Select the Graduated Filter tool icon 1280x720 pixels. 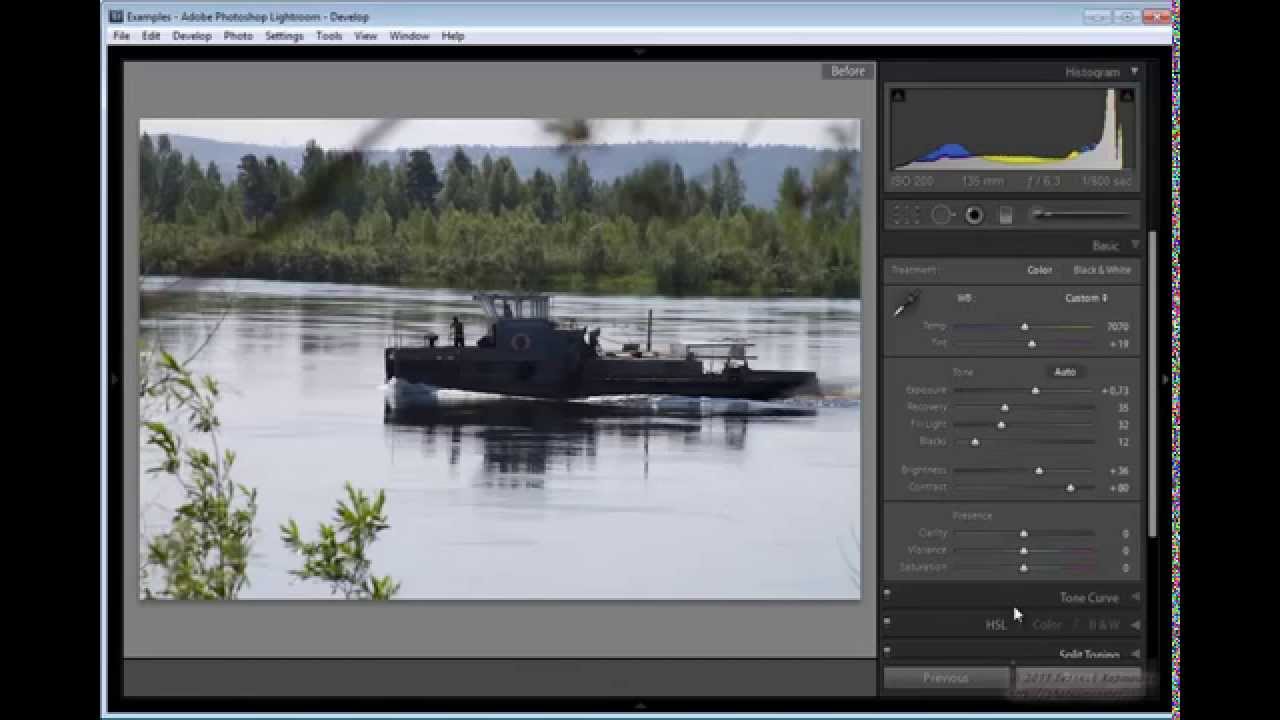[1006, 215]
